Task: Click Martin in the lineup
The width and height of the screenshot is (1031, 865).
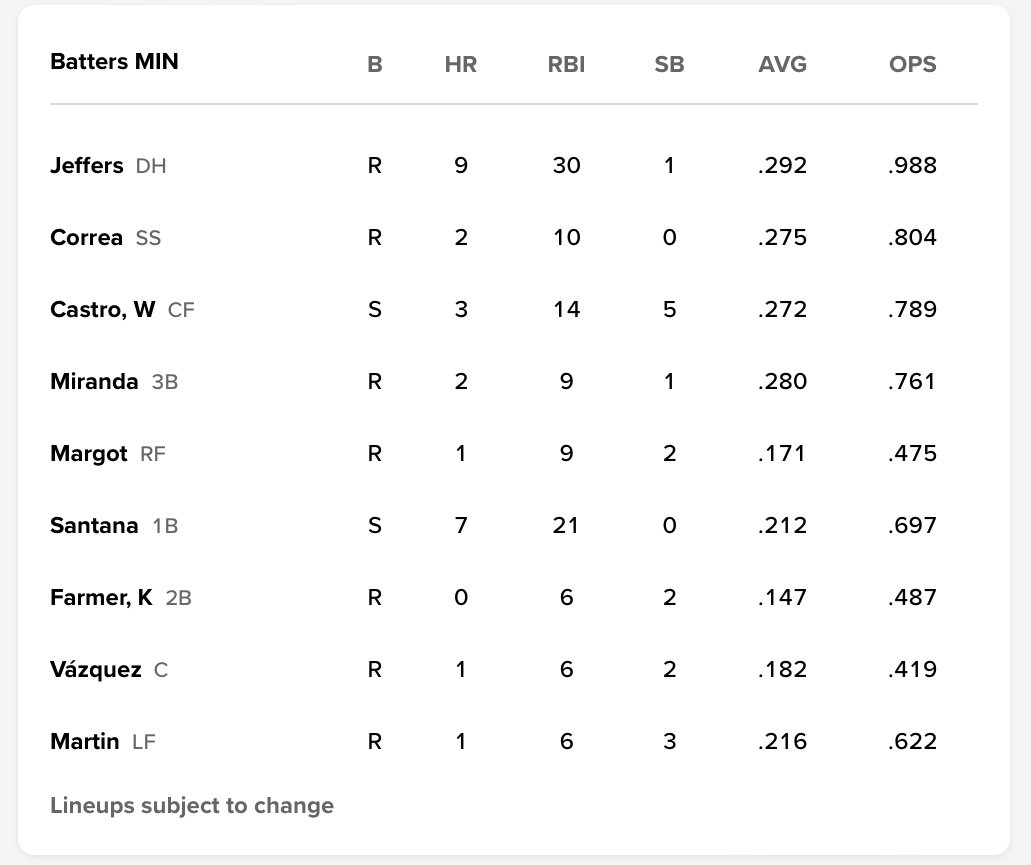Action: (x=85, y=742)
